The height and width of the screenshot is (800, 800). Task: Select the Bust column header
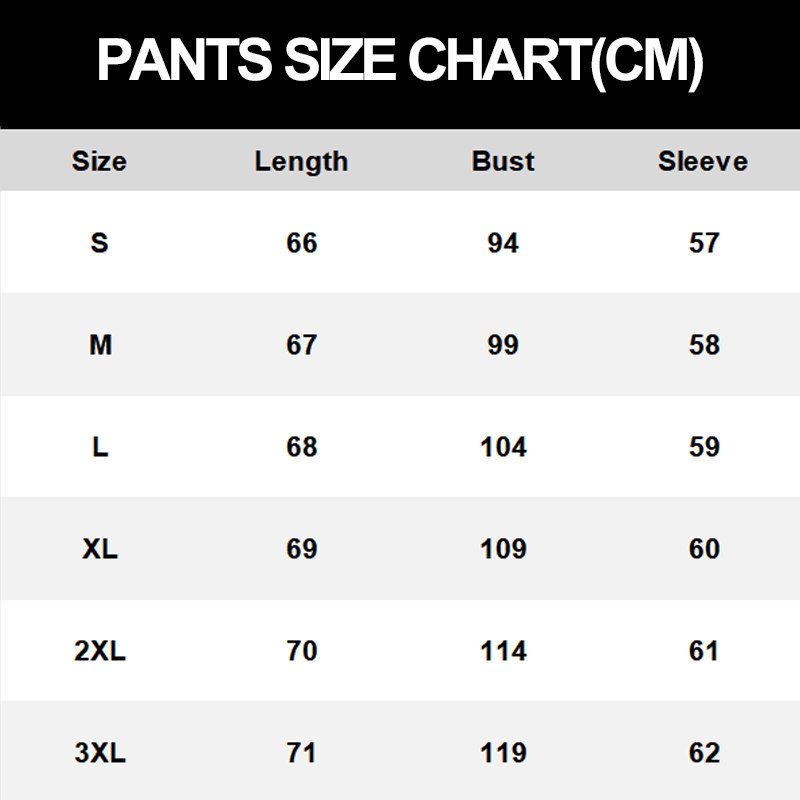(x=503, y=161)
